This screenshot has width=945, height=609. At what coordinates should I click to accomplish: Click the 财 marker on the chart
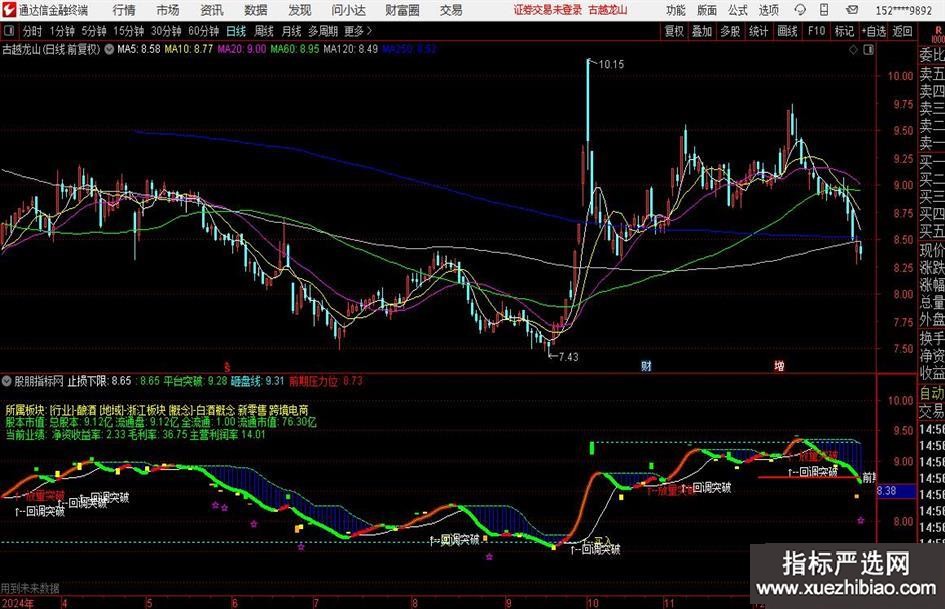point(646,365)
